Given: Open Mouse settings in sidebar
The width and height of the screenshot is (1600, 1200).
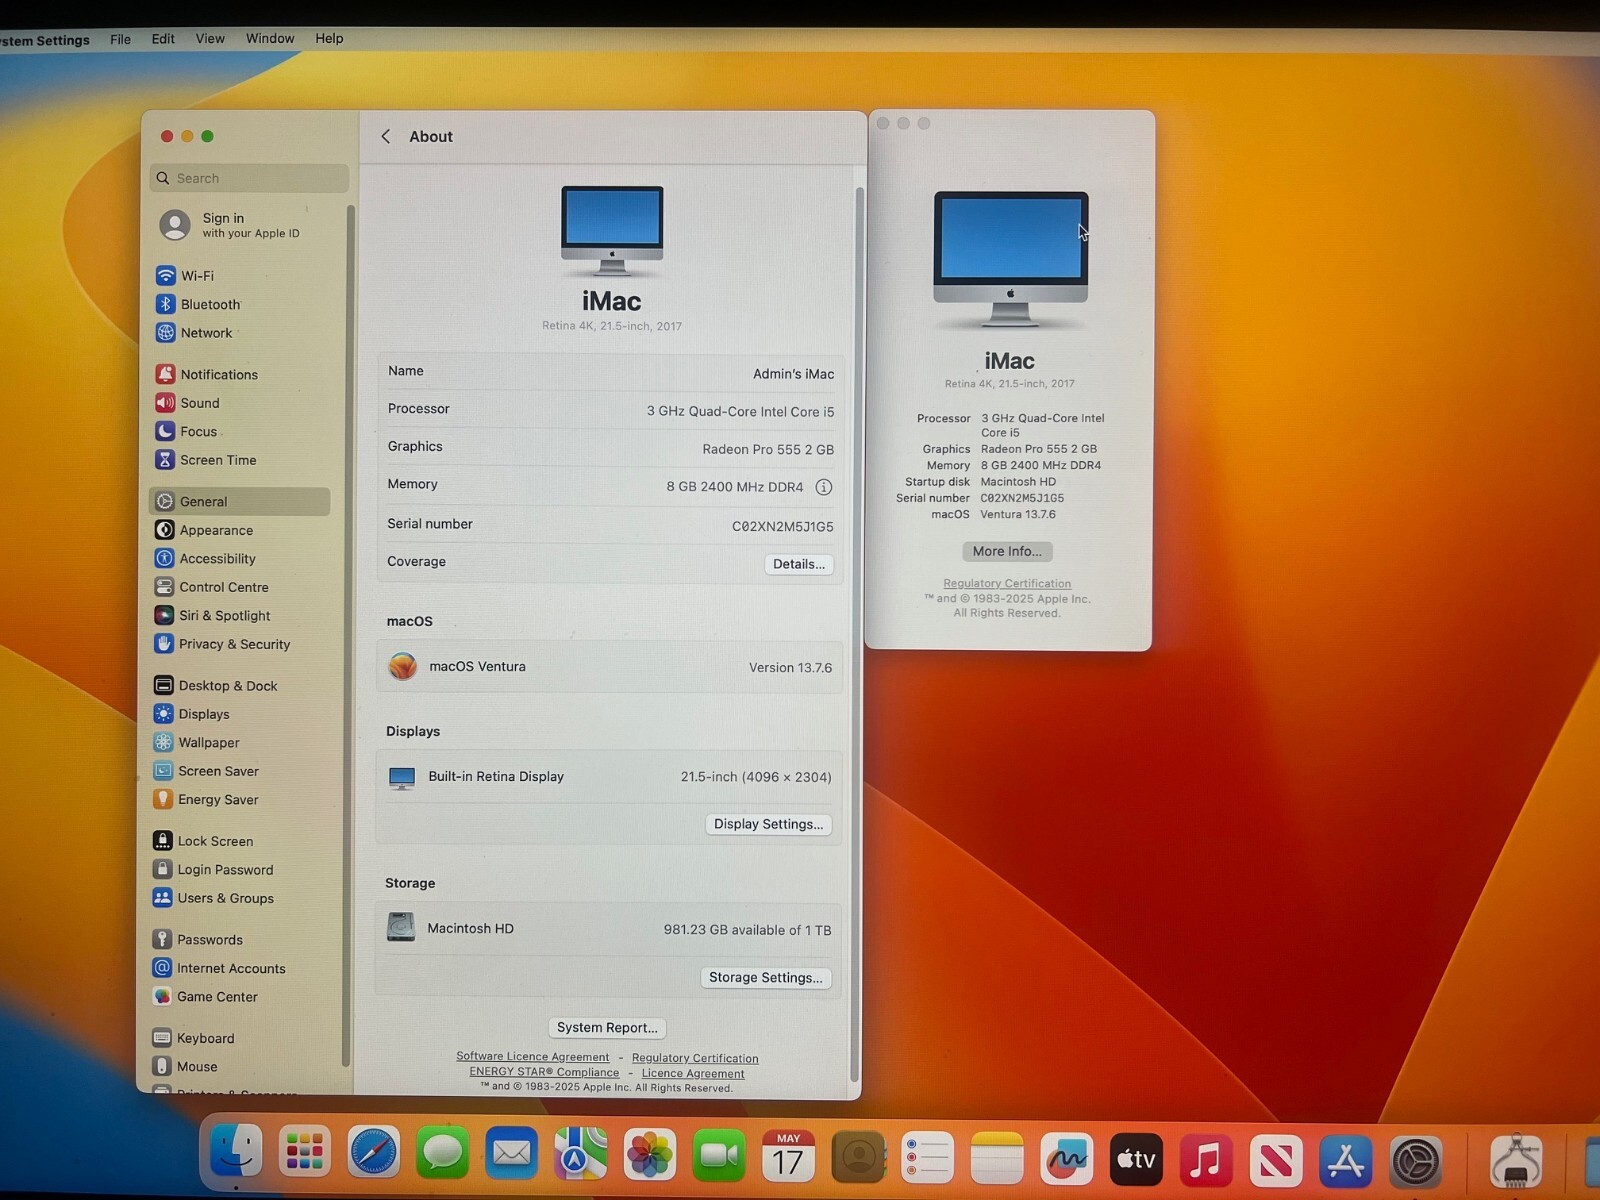Looking at the screenshot, I should (x=185, y=1066).
